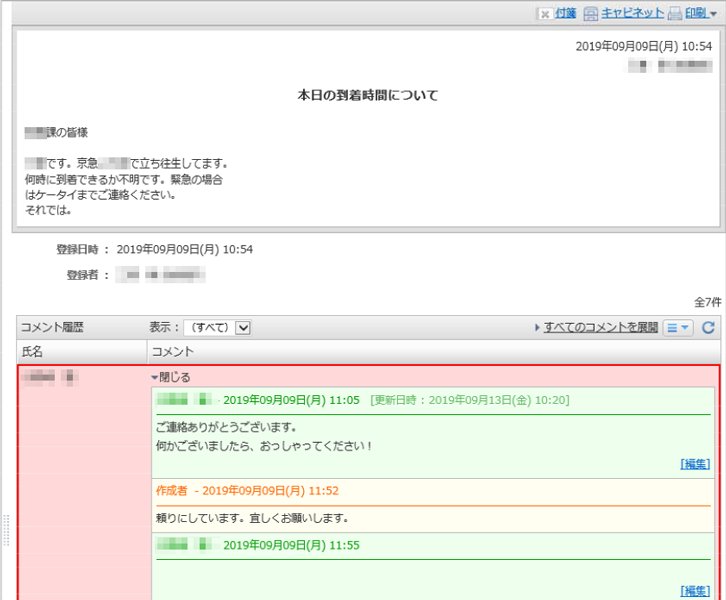Click the キャビネット cabinet icon
This screenshot has height=600, width=726.
tap(591, 14)
